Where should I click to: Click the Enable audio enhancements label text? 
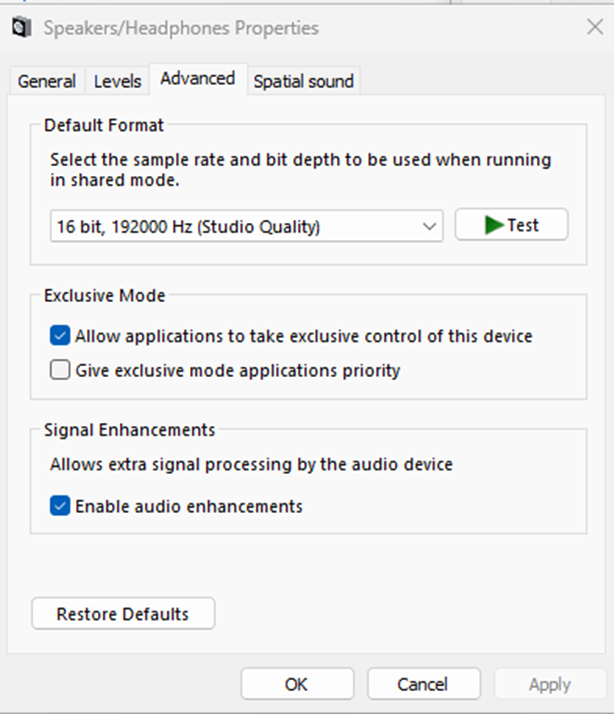click(188, 506)
